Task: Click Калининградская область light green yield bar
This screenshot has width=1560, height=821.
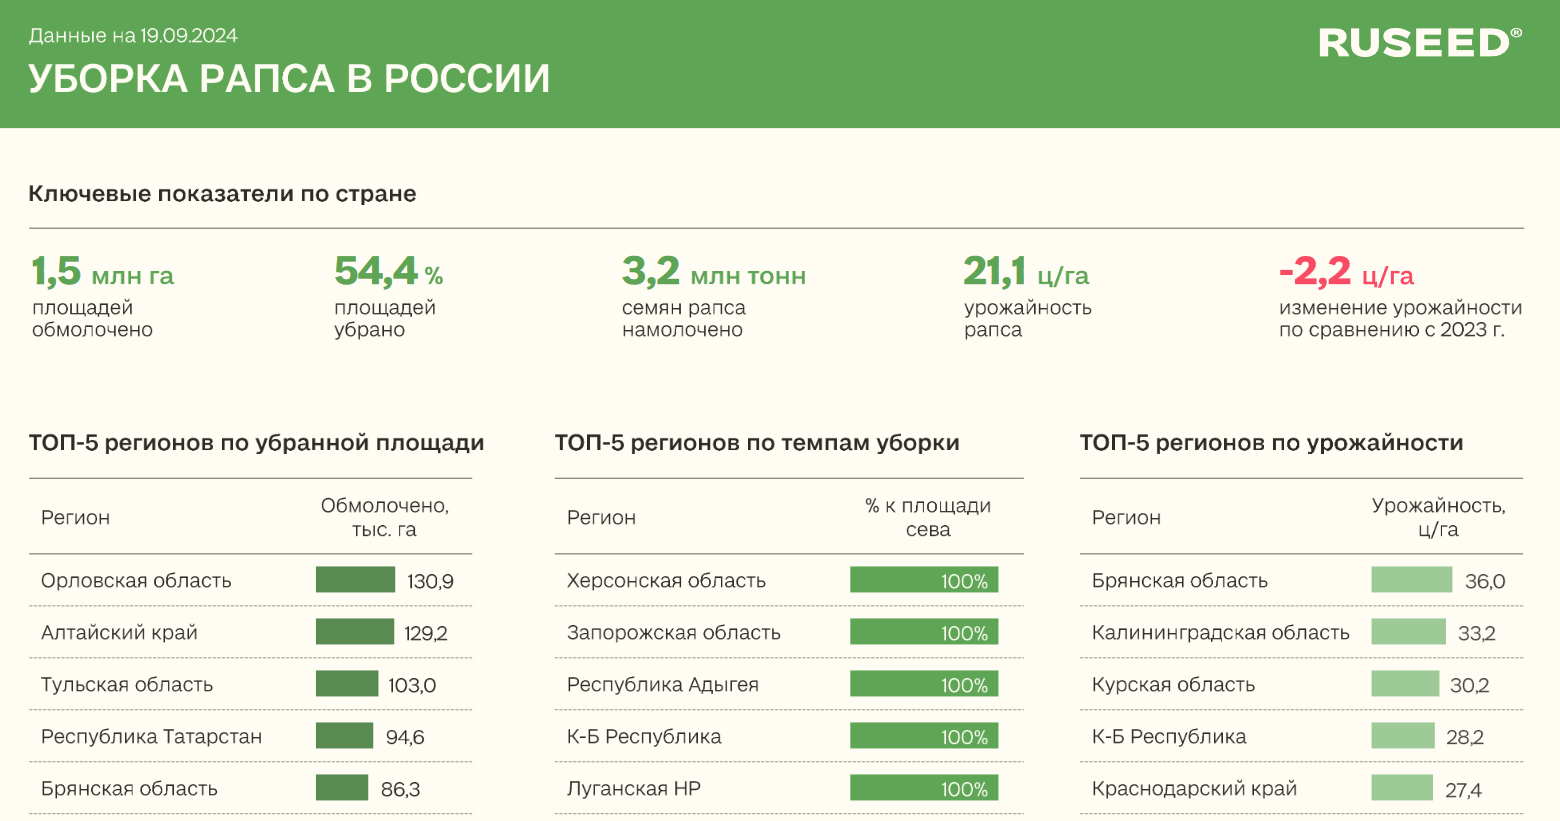Action: (x=1408, y=632)
